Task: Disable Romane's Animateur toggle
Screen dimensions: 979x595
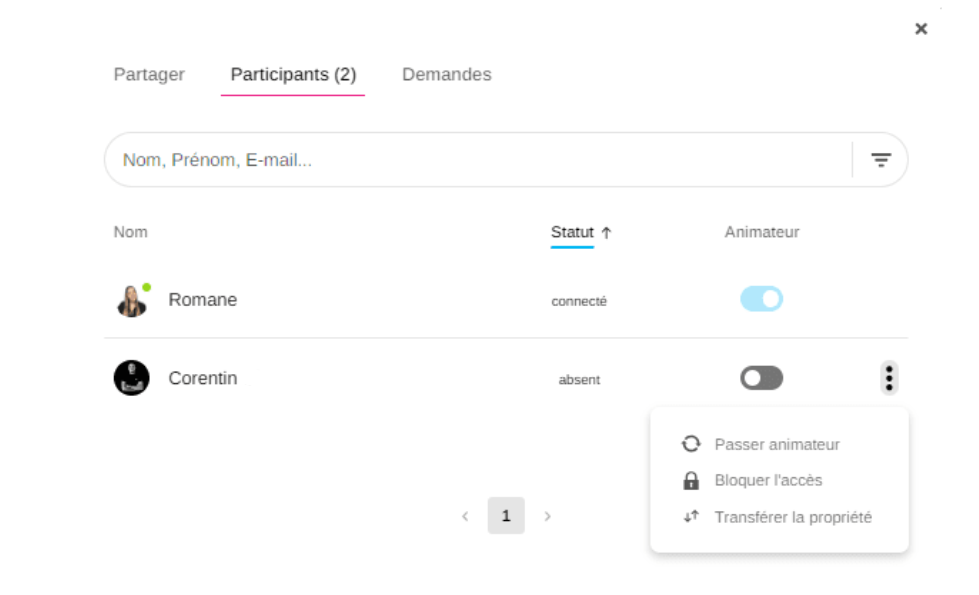Action: (761, 299)
